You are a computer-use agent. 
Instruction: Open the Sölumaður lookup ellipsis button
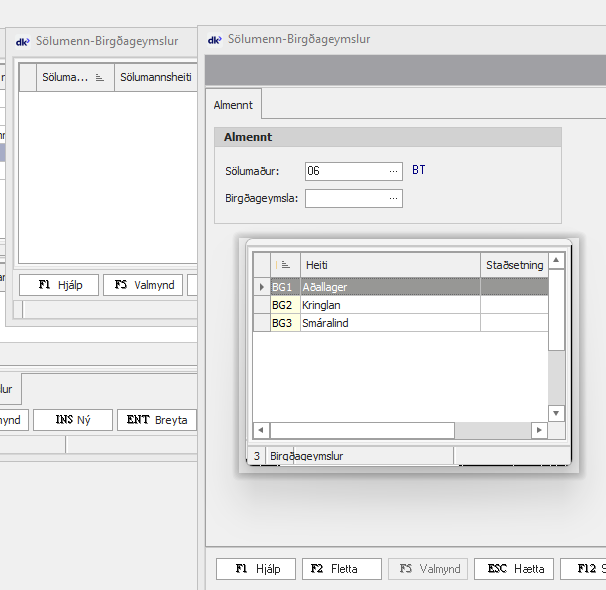(x=394, y=171)
